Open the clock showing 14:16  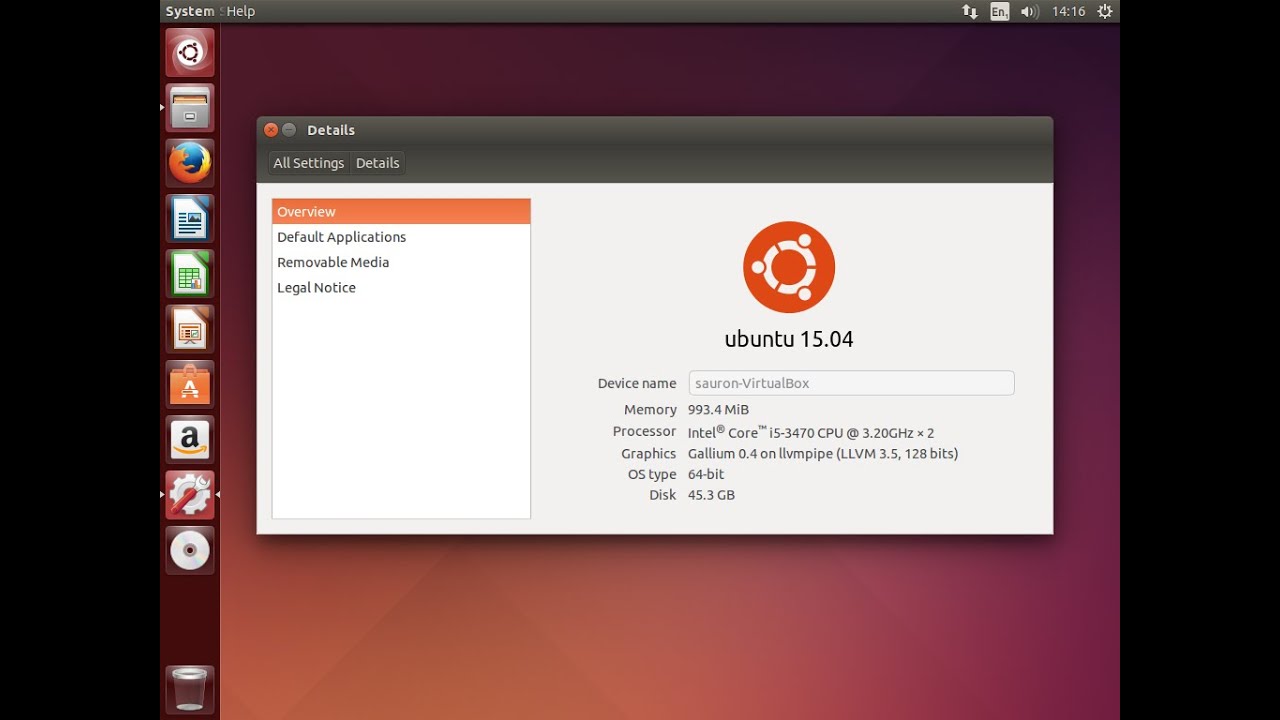click(x=1069, y=11)
